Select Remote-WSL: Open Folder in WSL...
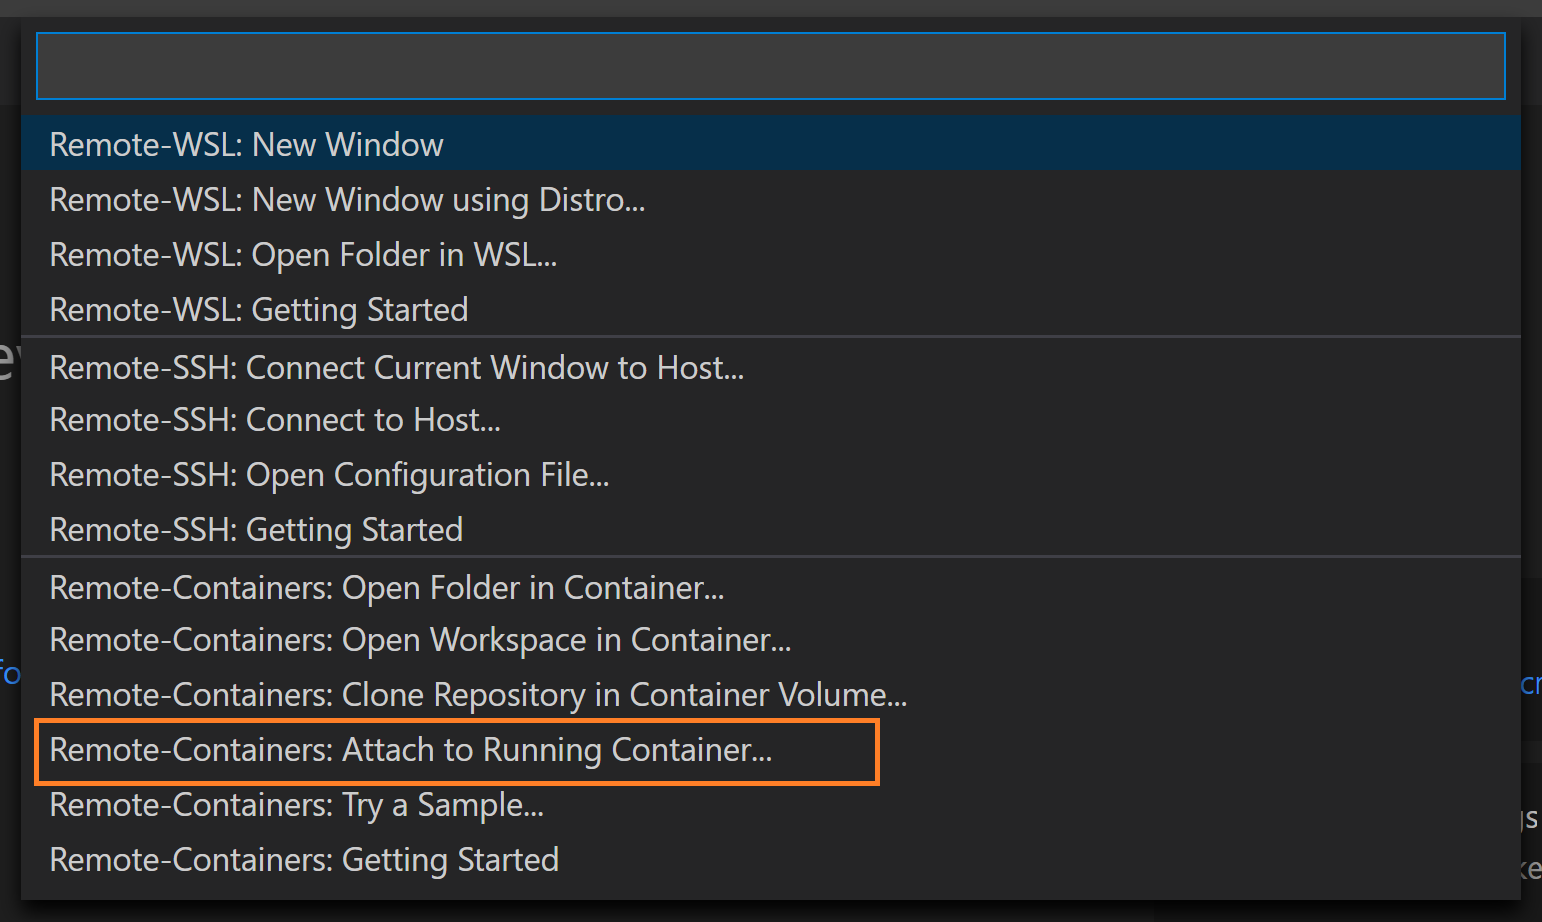 pos(770,254)
